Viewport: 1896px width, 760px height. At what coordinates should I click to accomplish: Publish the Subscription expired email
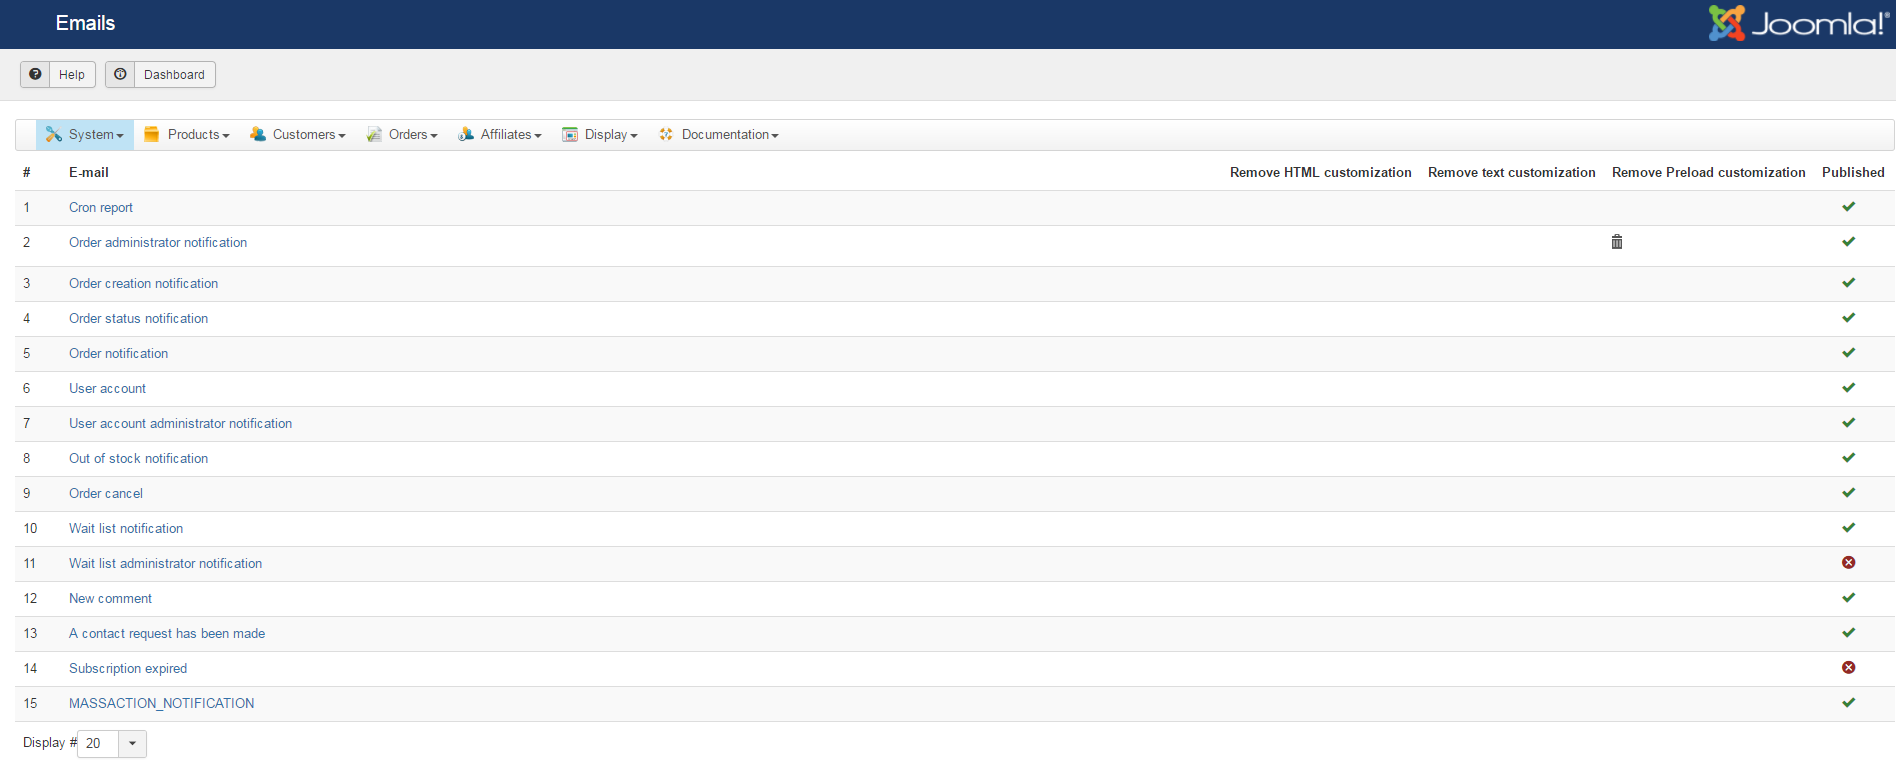pos(1849,668)
